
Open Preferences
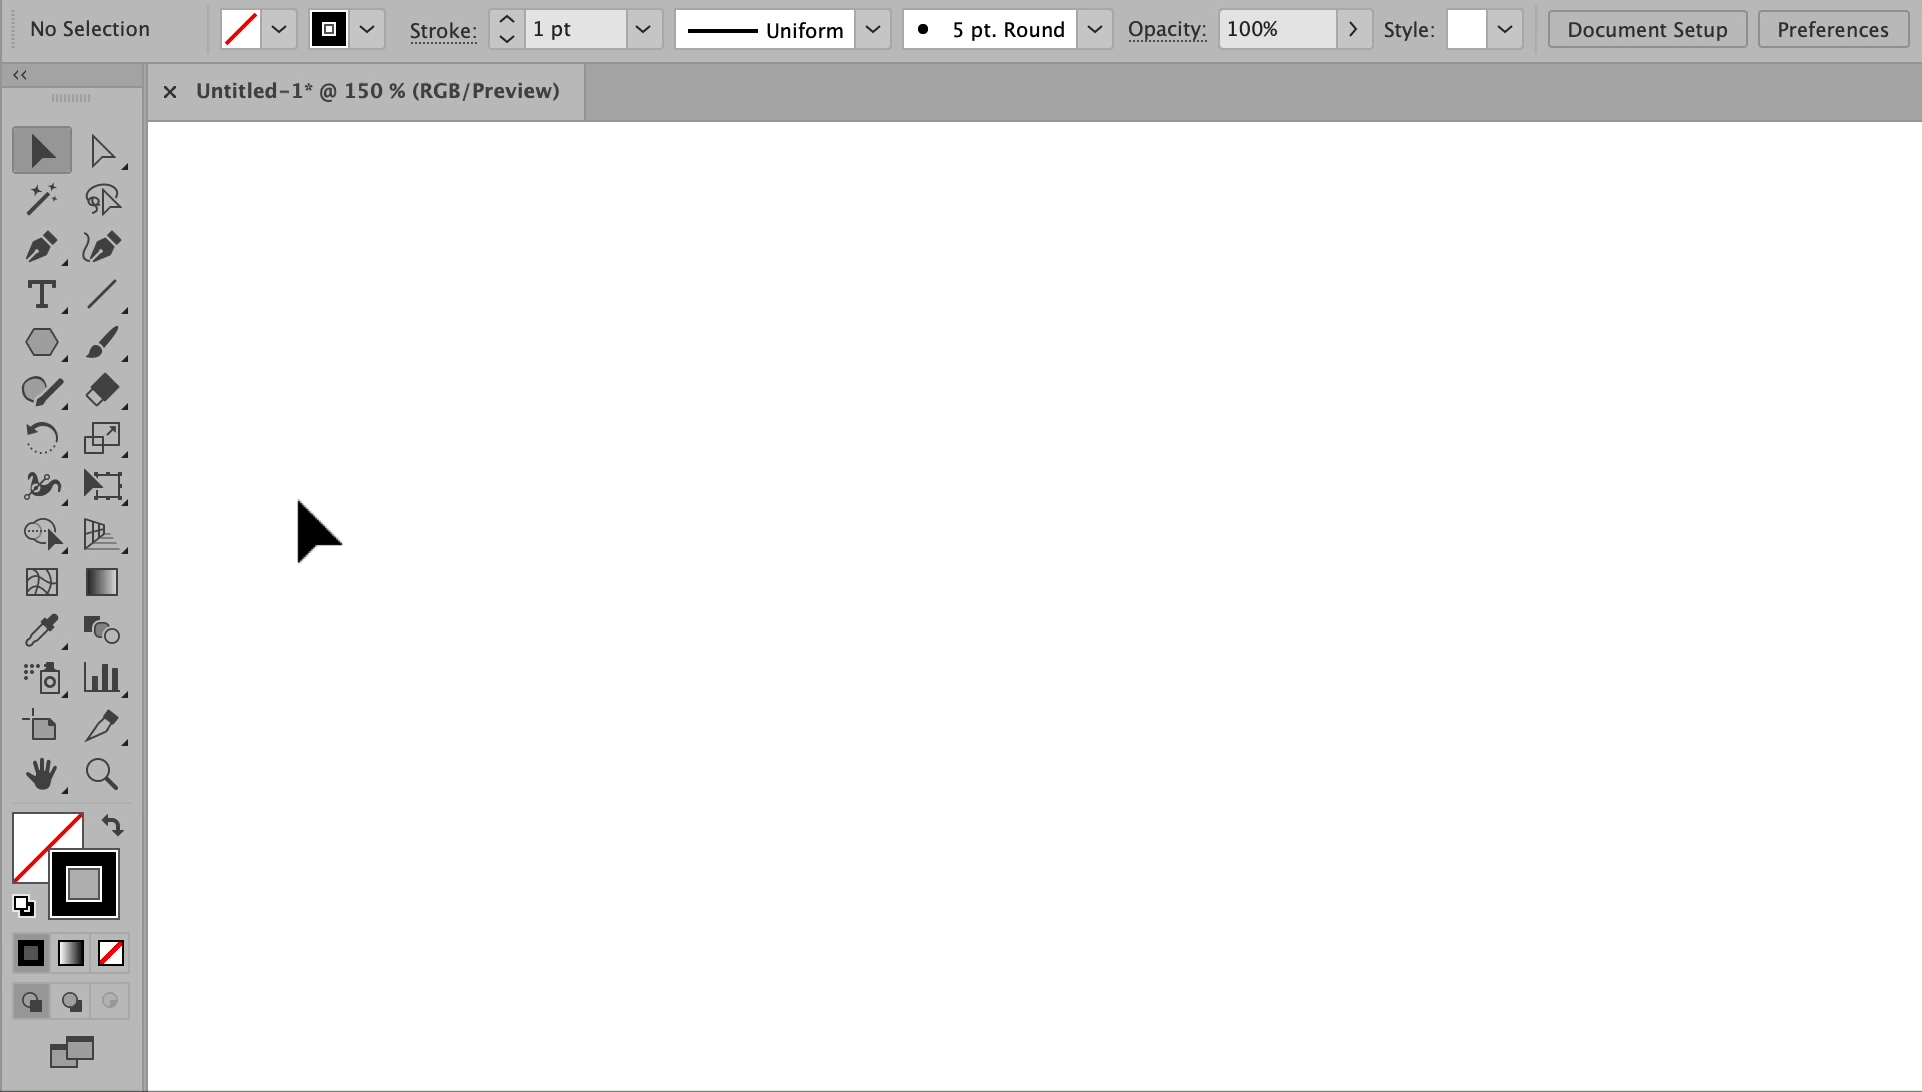(1832, 30)
